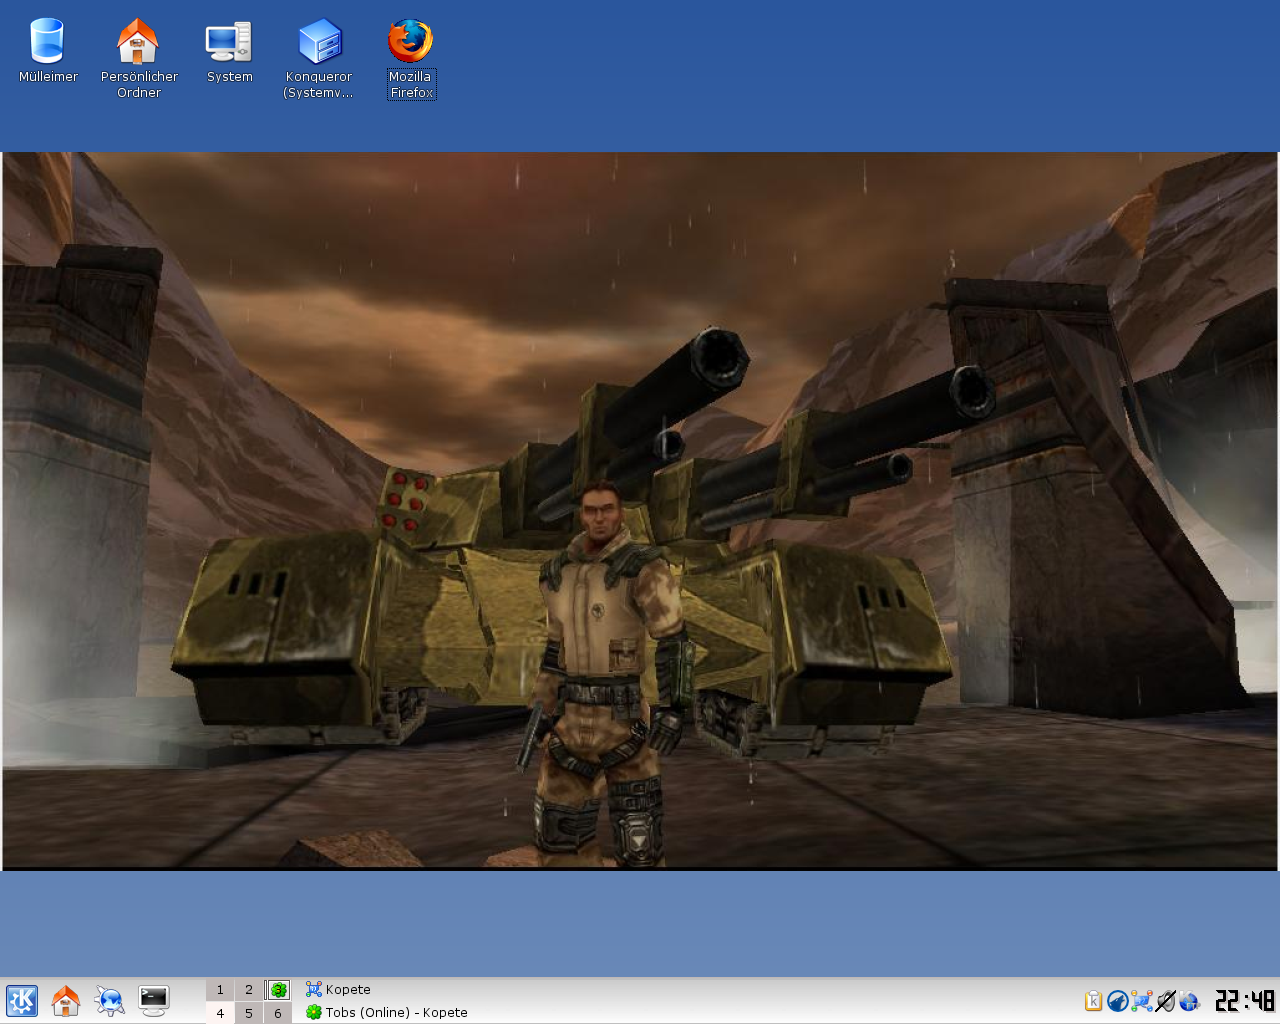Click the KFTP tray icon
The image size is (1280, 1024).
tap(1189, 1000)
